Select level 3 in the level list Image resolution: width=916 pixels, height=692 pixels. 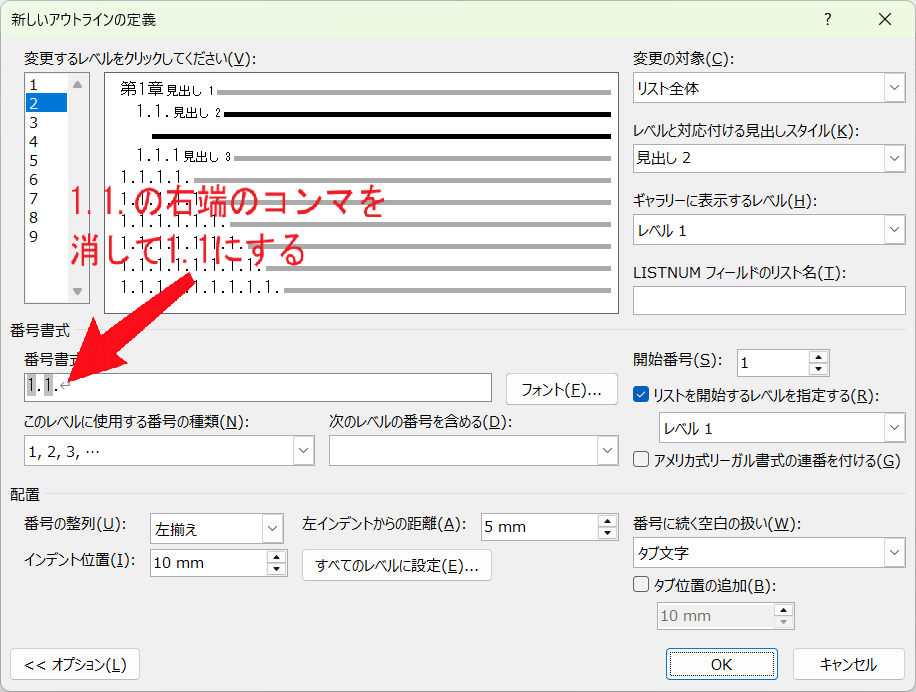click(x=47, y=123)
